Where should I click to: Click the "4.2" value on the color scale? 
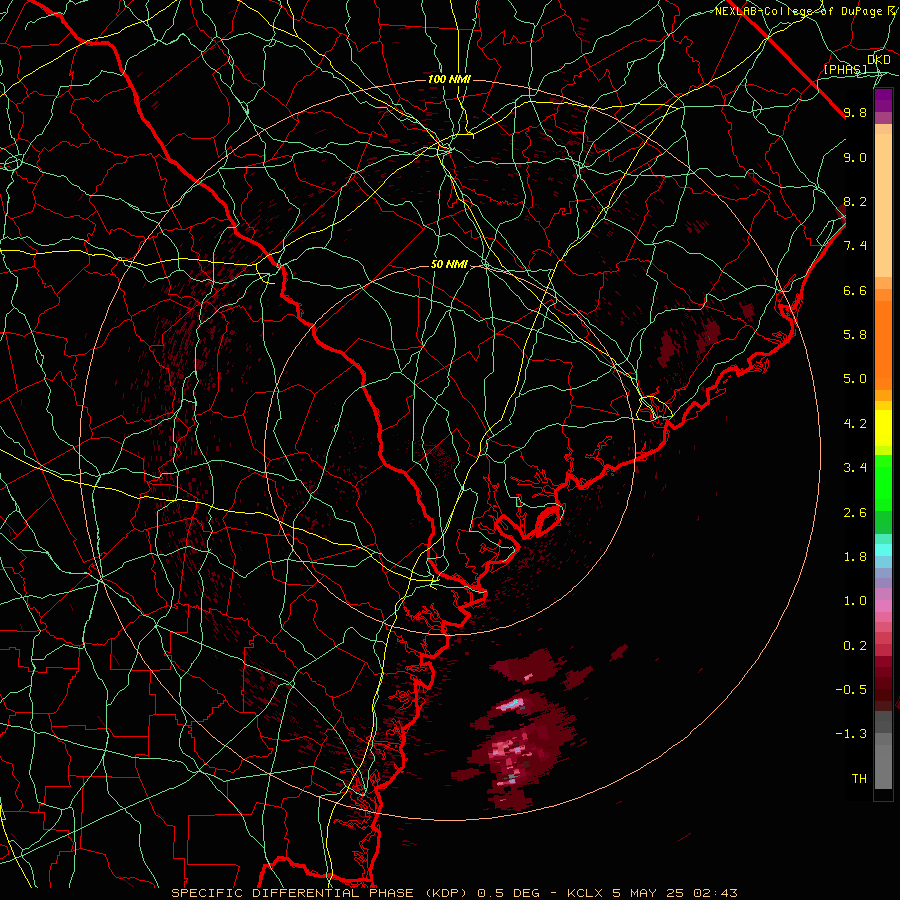(x=855, y=424)
